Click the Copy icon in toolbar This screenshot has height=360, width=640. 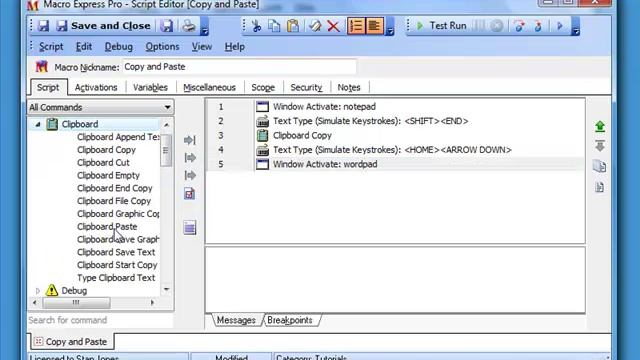pyautogui.click(x=274, y=26)
